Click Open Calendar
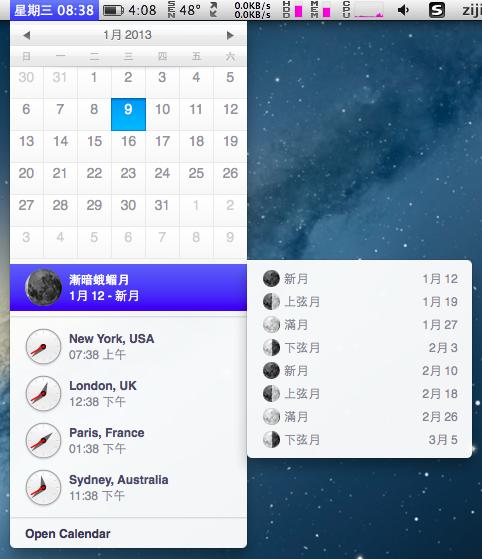The width and height of the screenshot is (482, 559). click(68, 534)
